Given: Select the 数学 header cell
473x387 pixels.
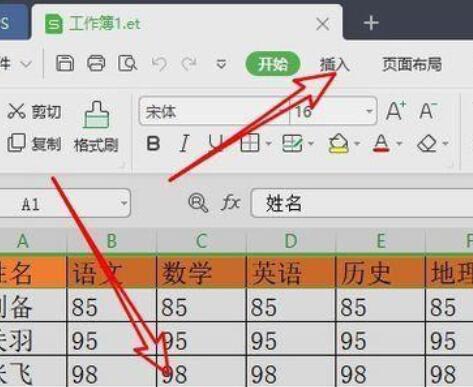Looking at the screenshot, I should (x=201, y=272).
